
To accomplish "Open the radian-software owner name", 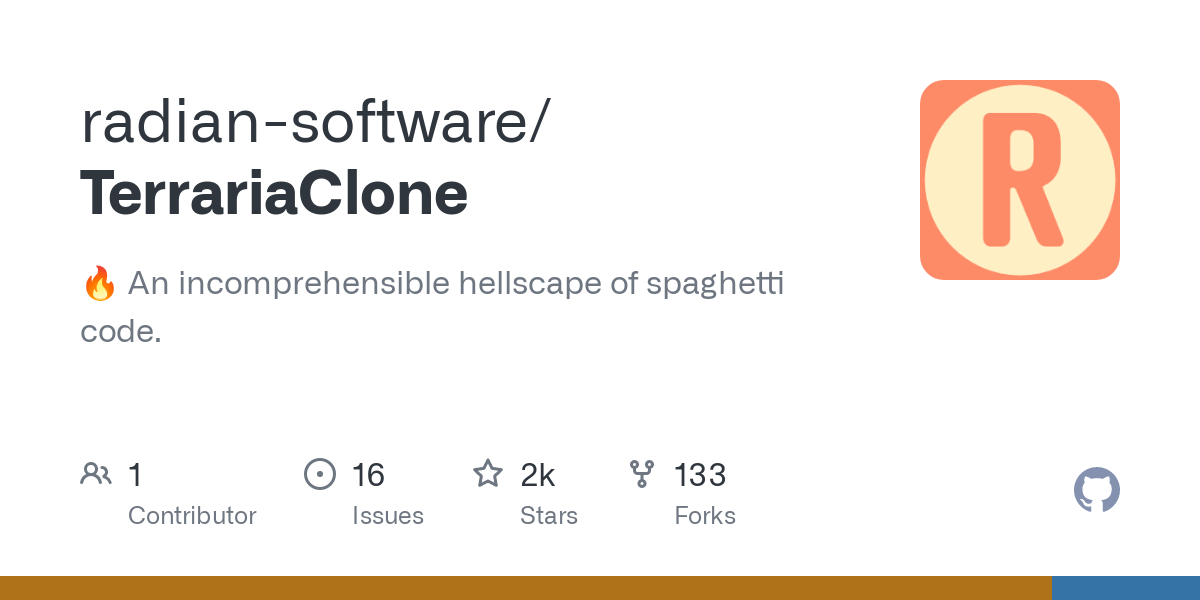I will coord(312,122).
